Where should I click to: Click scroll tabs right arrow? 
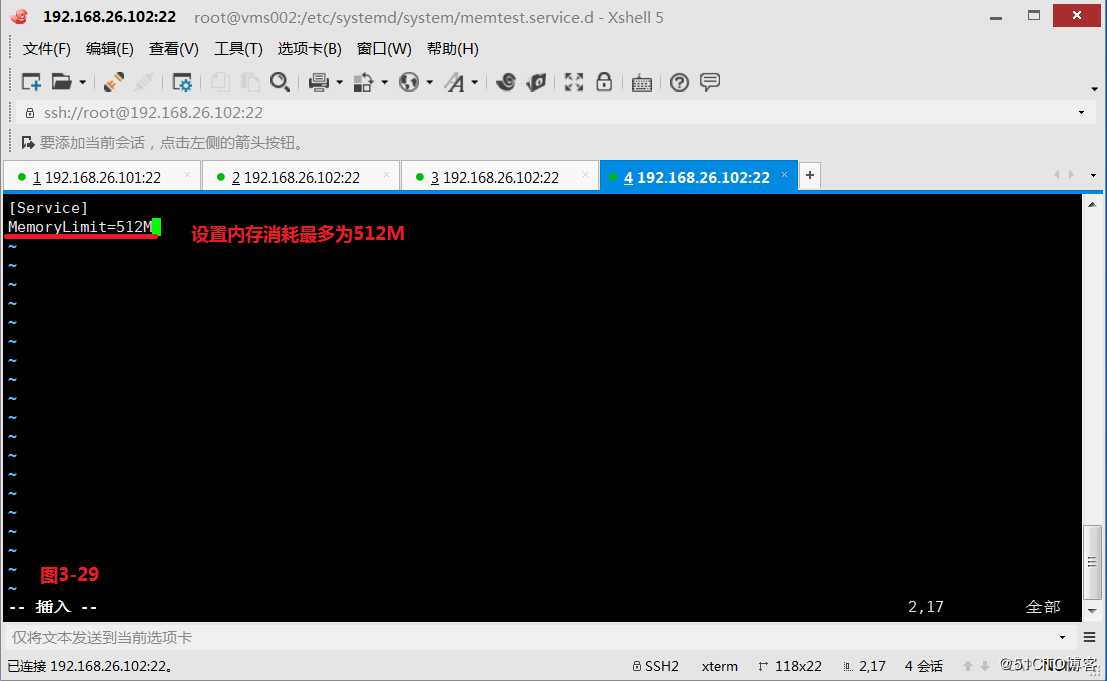1072,175
